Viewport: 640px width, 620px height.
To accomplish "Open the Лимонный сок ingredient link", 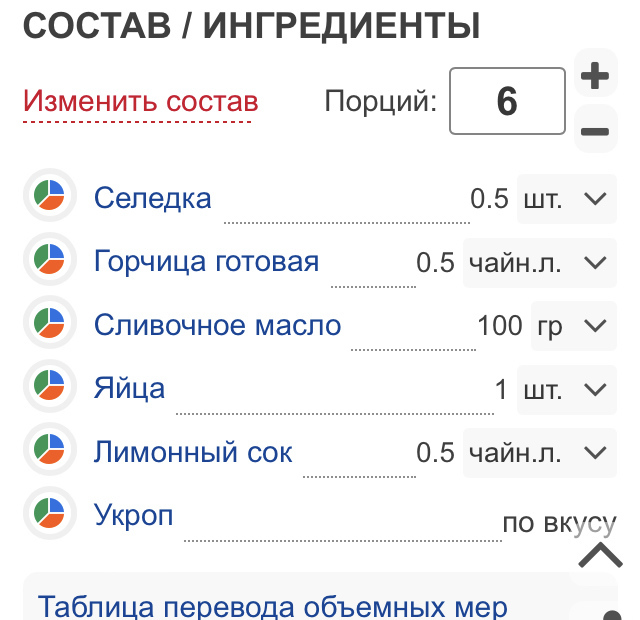I will (x=193, y=452).
